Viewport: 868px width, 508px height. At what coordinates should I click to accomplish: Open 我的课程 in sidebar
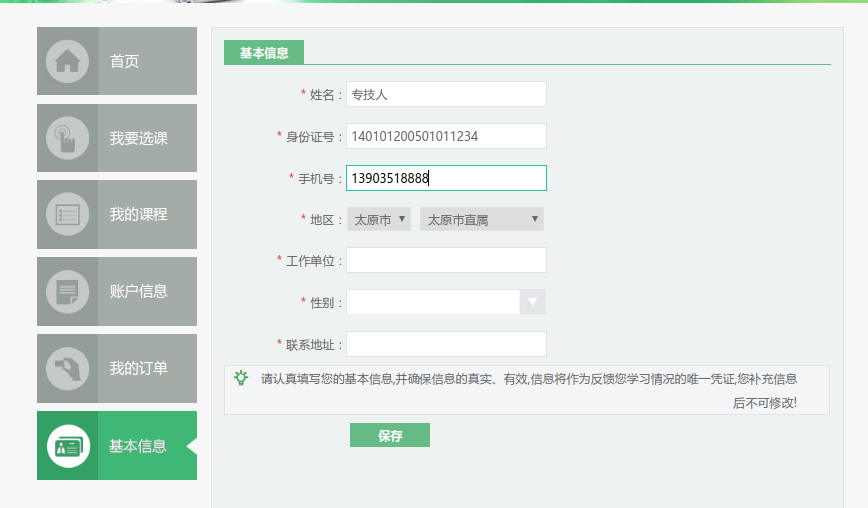(x=117, y=215)
